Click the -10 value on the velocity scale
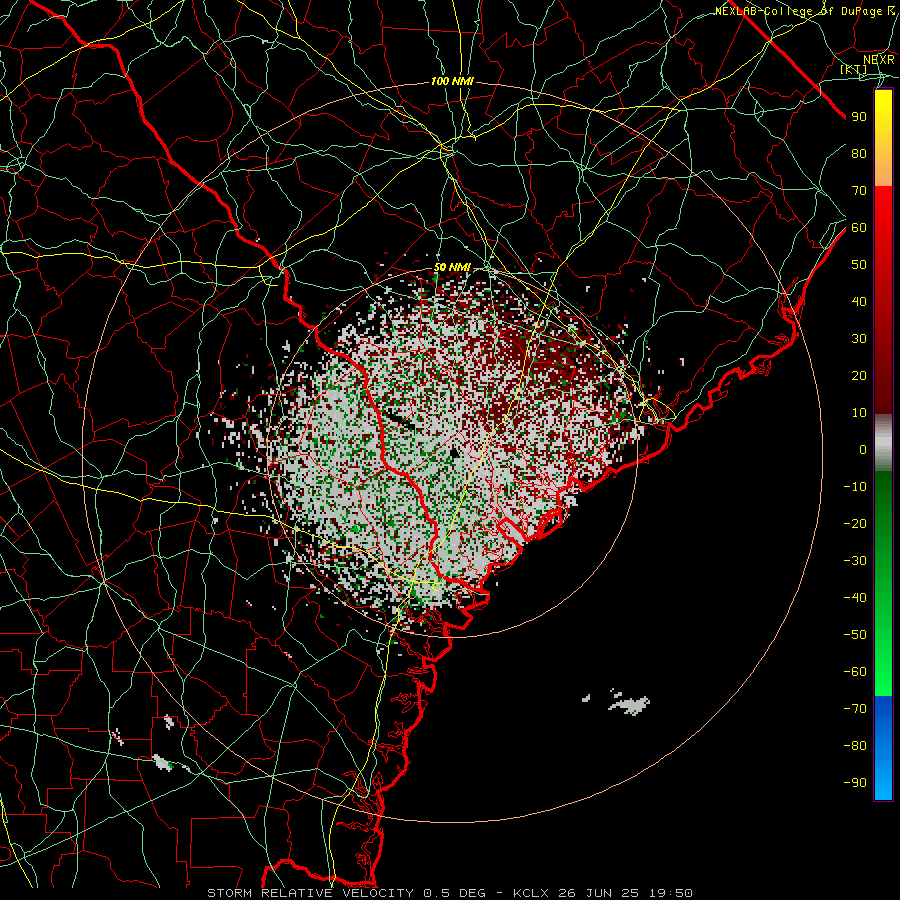Image resolution: width=900 pixels, height=900 pixels. 855,487
